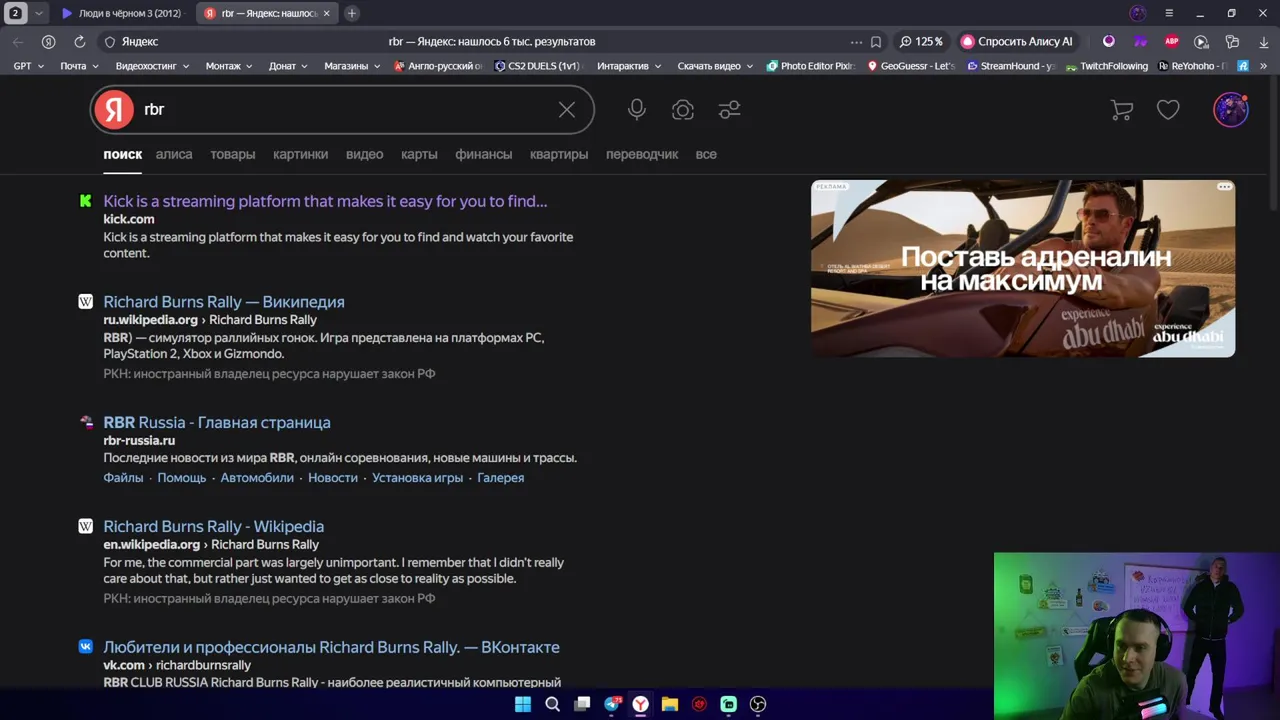Screen dimensions: 1280x720
Task: Switch to квартиры search tab
Action: (559, 155)
